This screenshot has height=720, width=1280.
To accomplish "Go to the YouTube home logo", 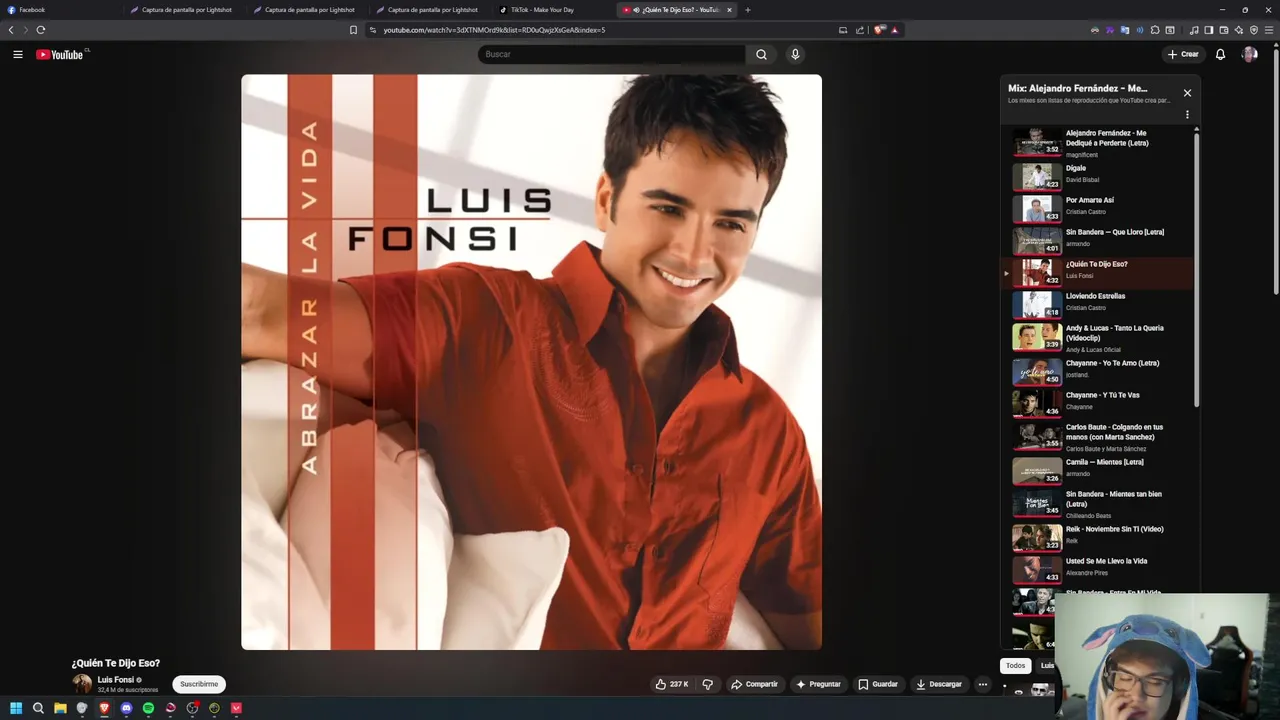I will [x=60, y=54].
